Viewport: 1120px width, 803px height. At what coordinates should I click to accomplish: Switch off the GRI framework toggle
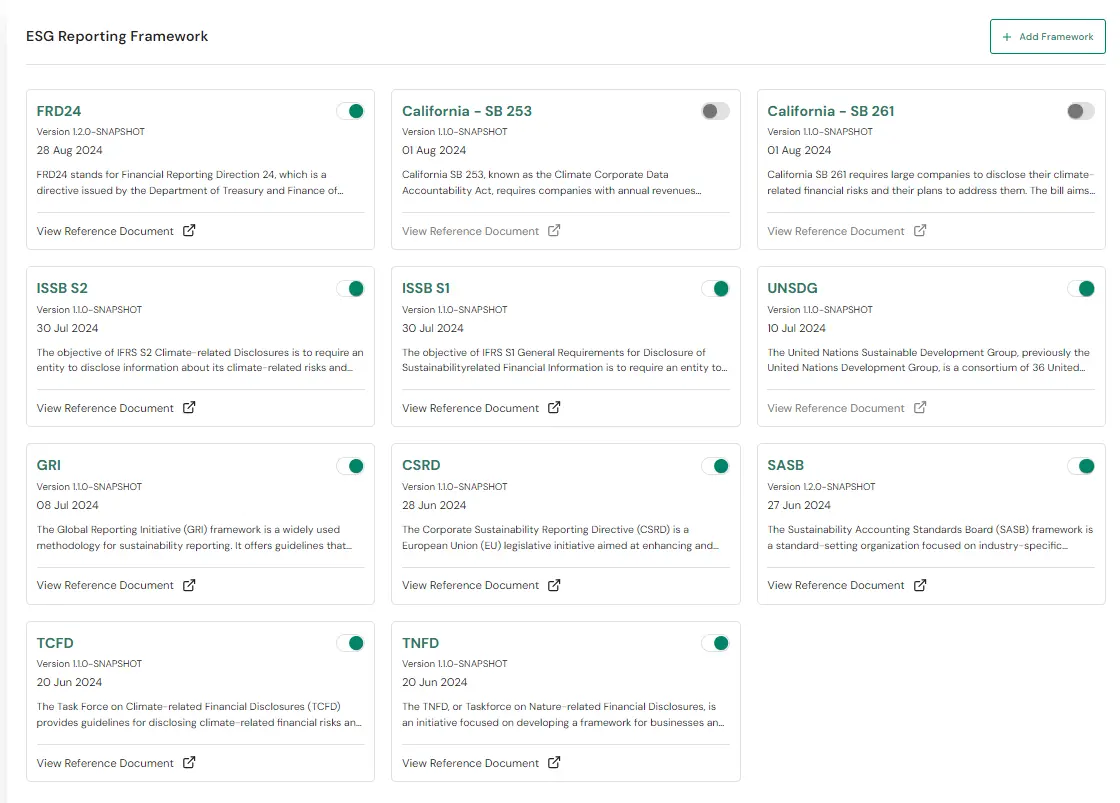pos(350,466)
